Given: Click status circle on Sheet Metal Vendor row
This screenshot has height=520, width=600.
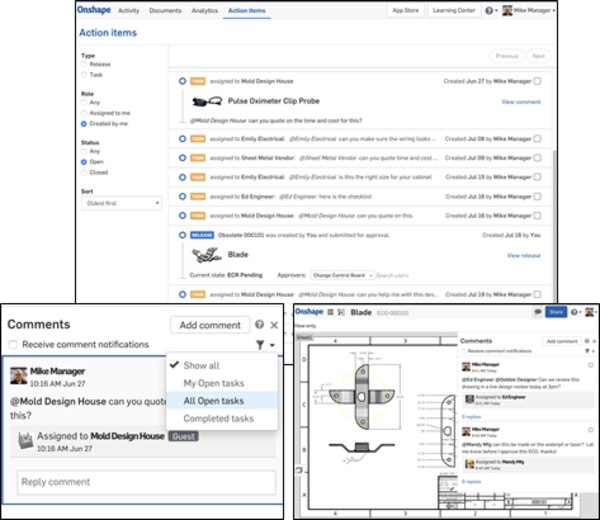Looking at the screenshot, I should (183, 158).
